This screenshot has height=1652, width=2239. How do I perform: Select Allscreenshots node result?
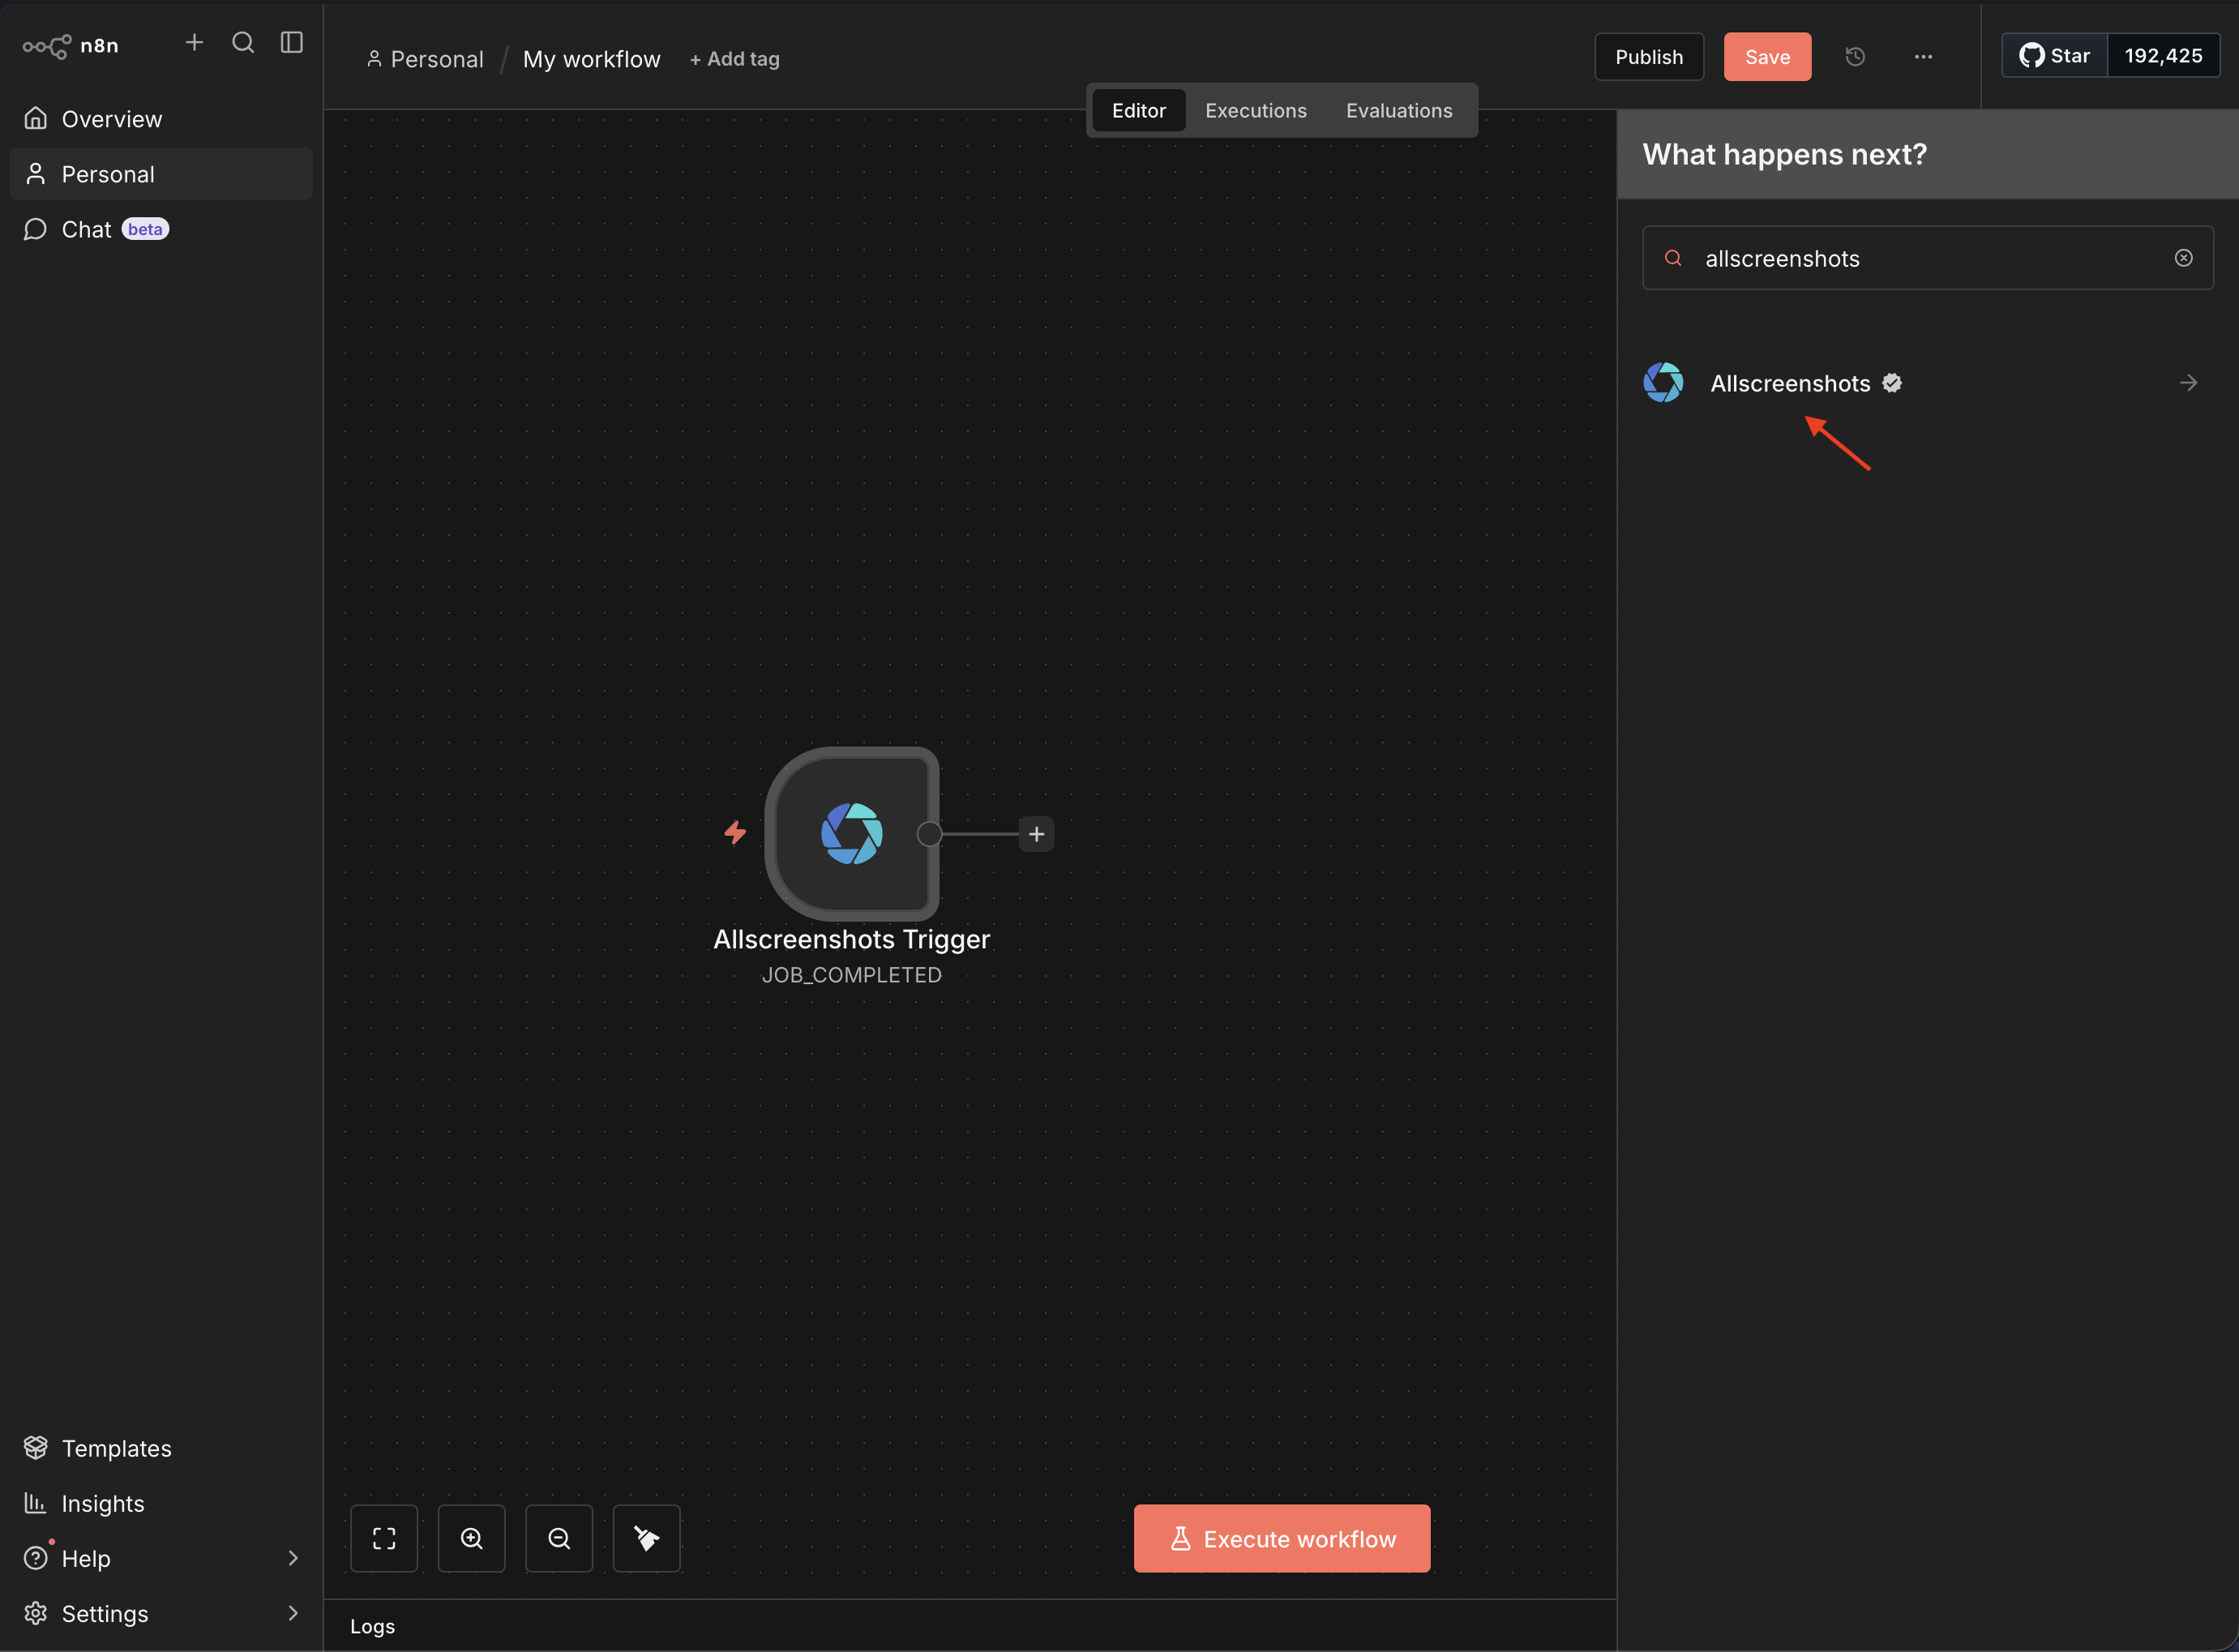click(x=1927, y=383)
